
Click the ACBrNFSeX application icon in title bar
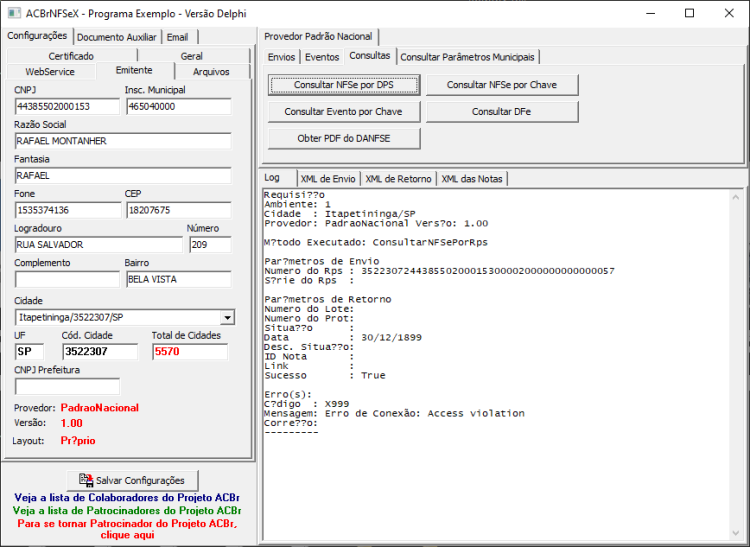14,13
